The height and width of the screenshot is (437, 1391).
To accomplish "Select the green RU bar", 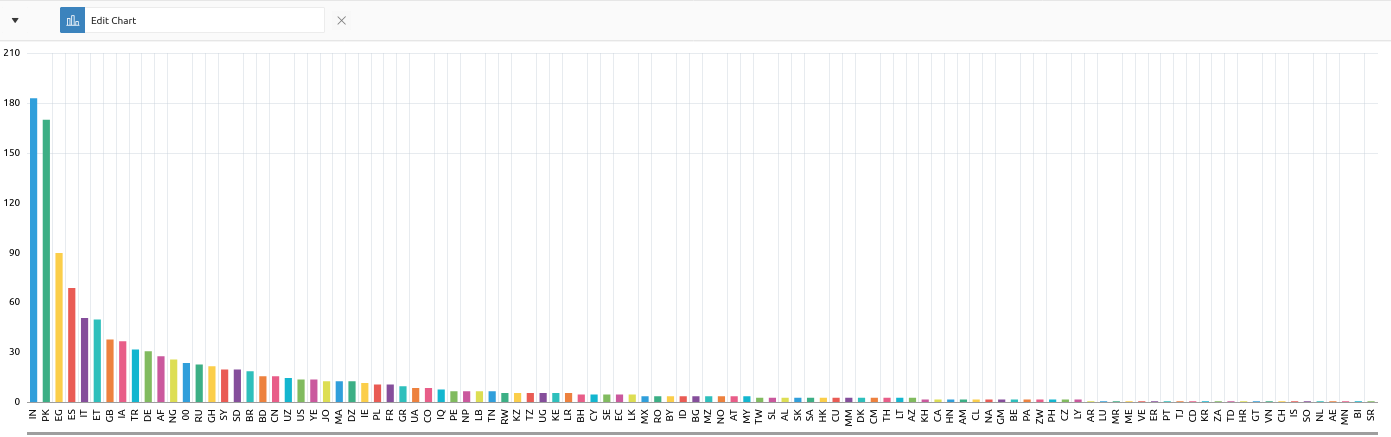I will [x=199, y=383].
